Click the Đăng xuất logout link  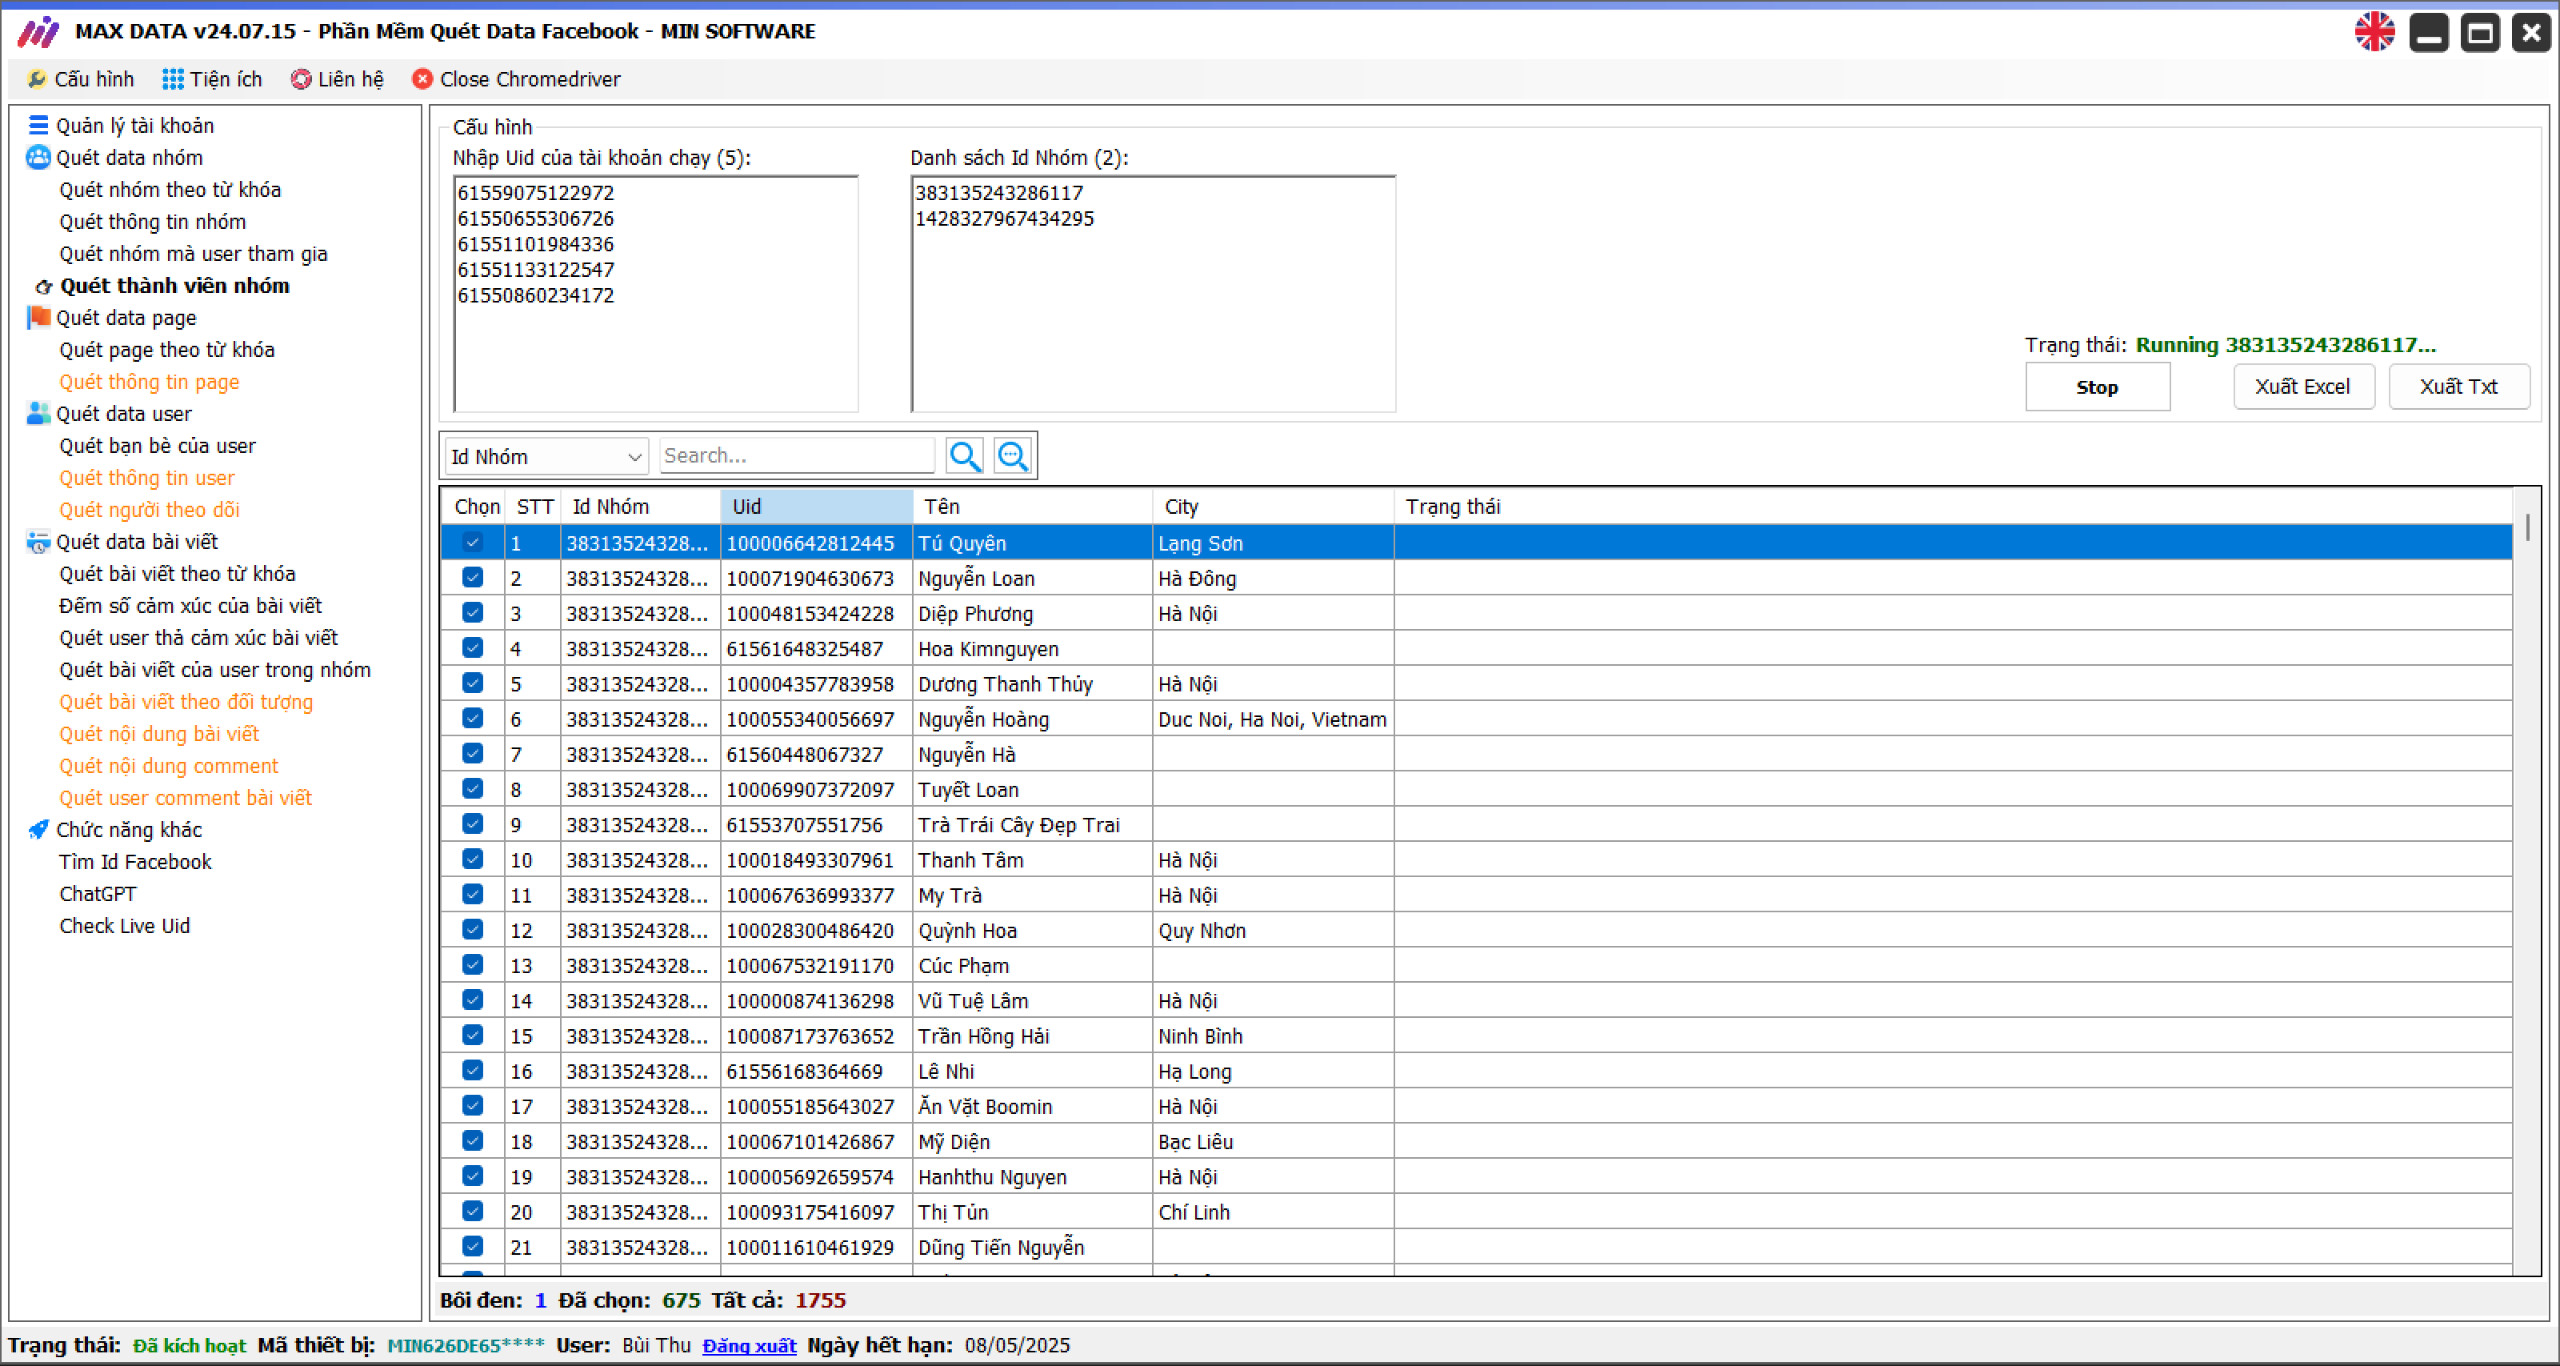(749, 1345)
